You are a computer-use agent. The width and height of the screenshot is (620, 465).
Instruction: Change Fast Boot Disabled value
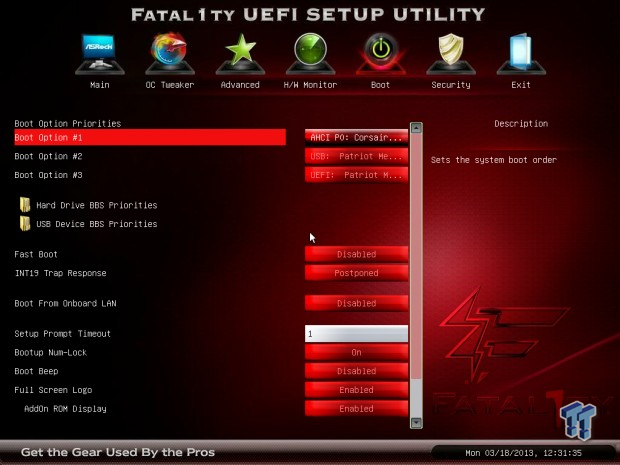(356, 254)
